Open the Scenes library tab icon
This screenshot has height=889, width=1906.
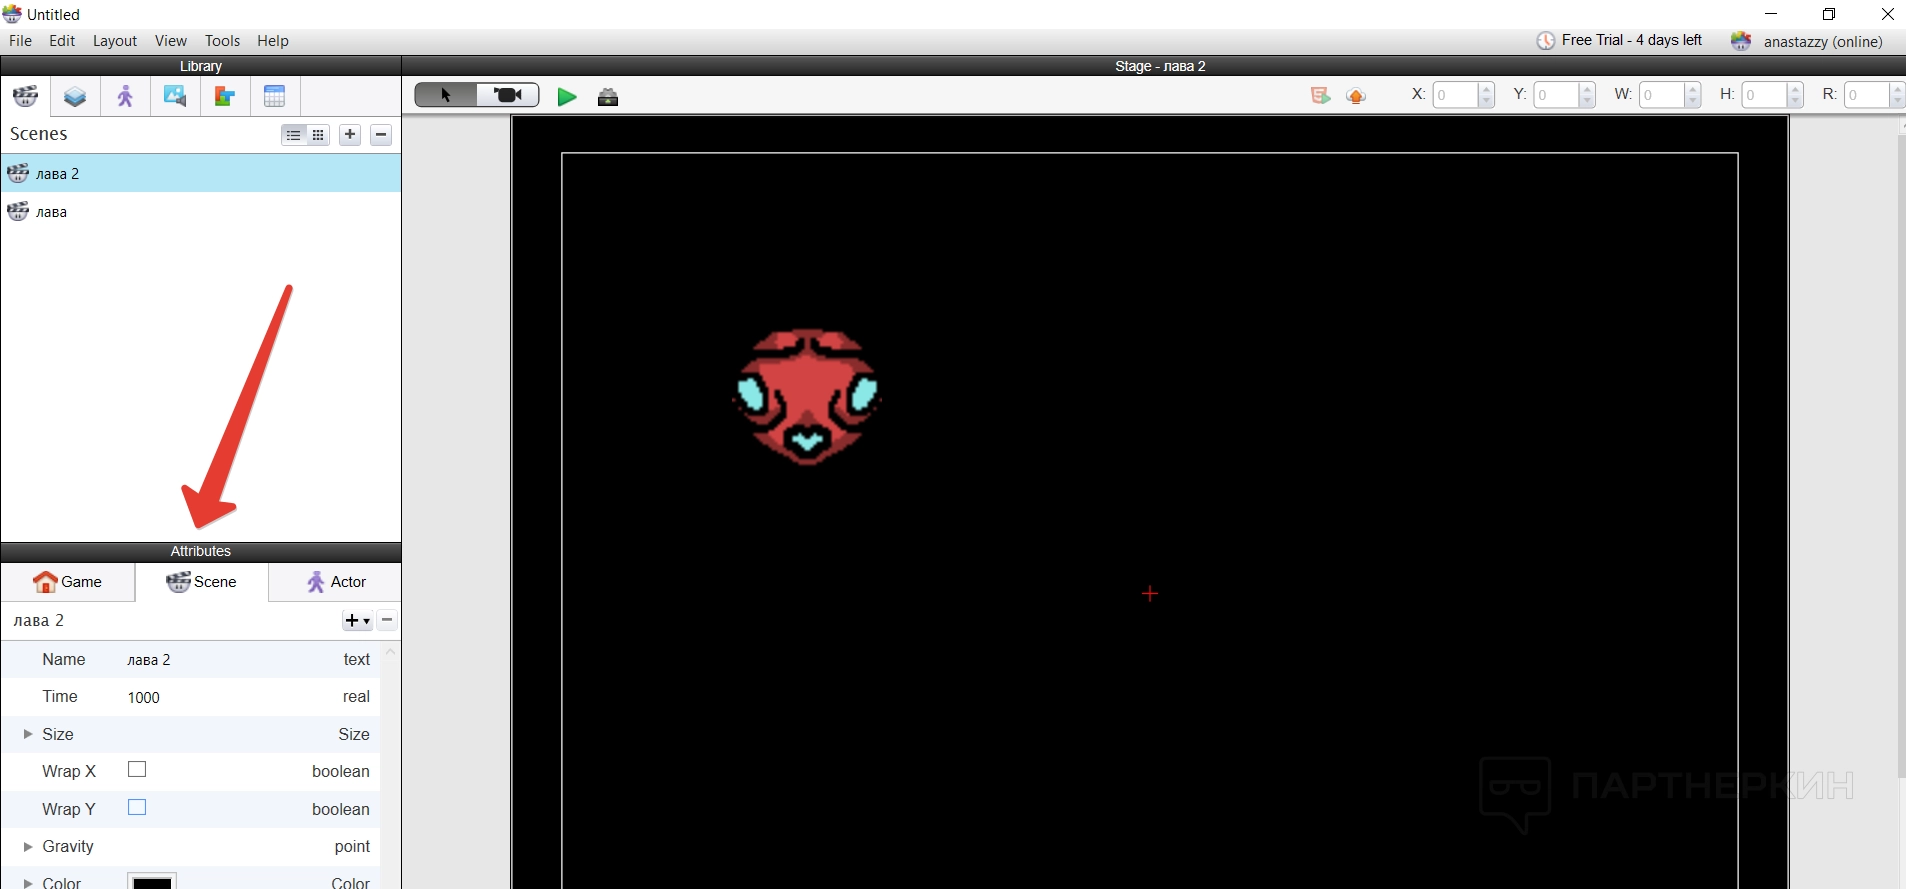click(25, 96)
